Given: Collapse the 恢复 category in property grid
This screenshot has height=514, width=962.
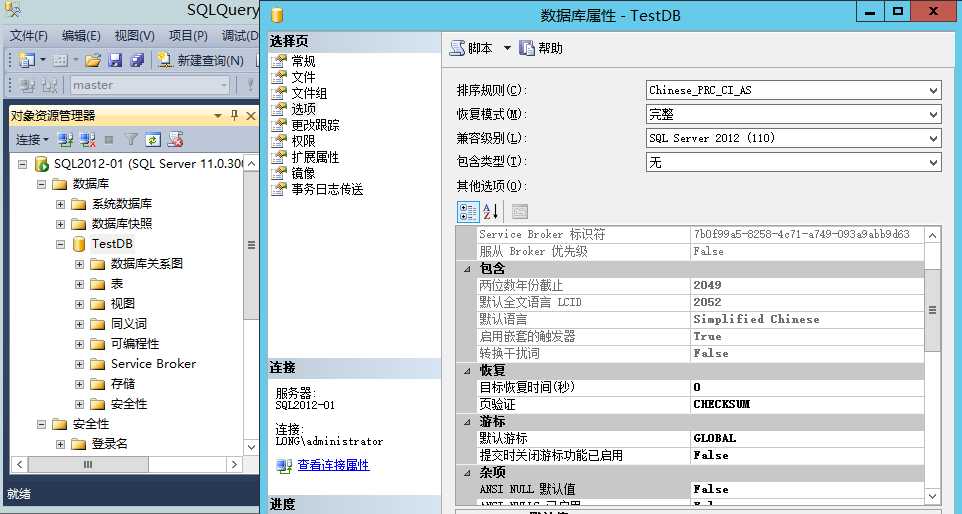Looking at the screenshot, I should pyautogui.click(x=468, y=370).
